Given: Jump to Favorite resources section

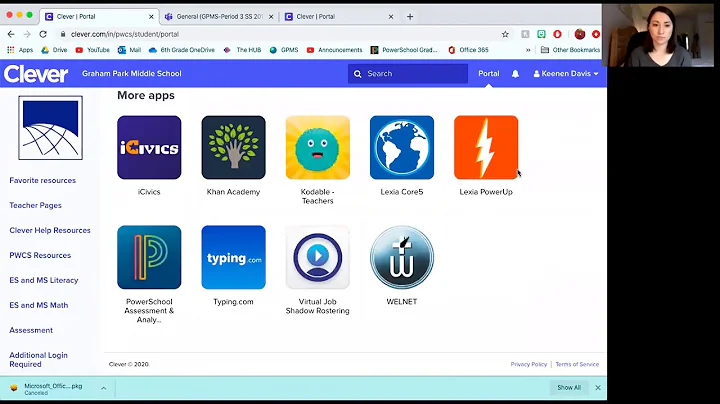Looking at the screenshot, I should coord(43,180).
